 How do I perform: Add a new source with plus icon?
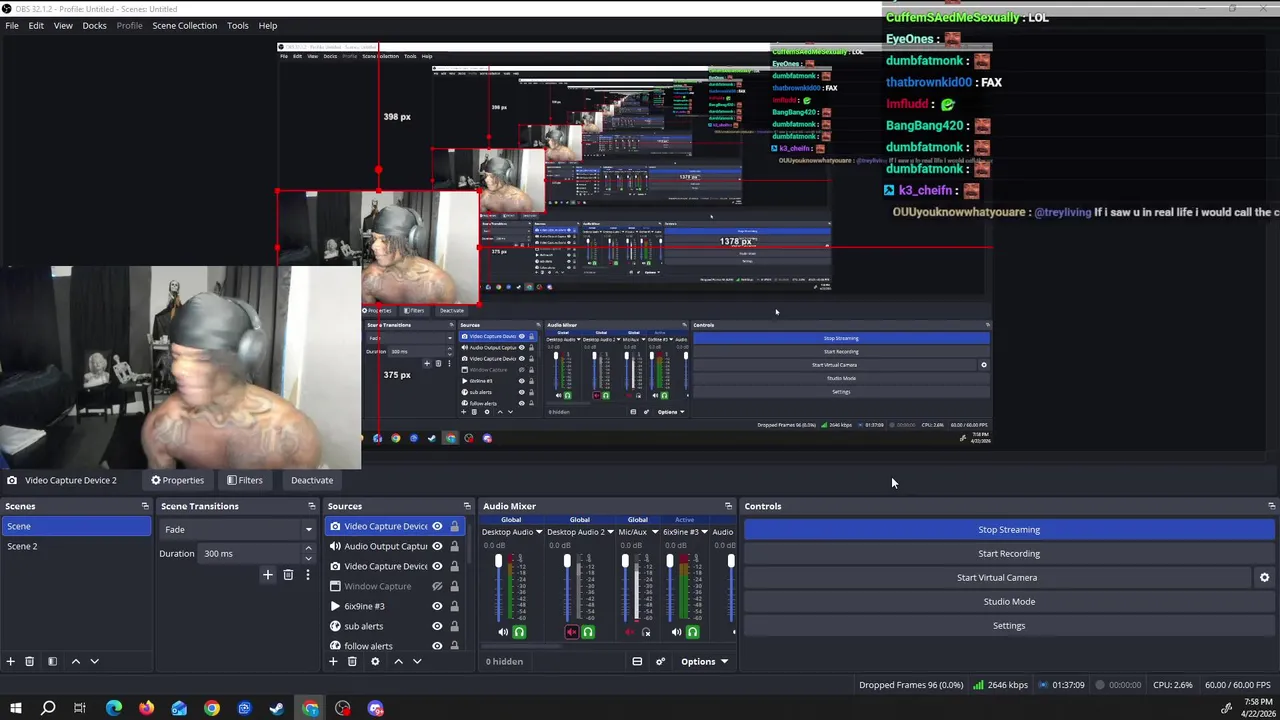(333, 661)
